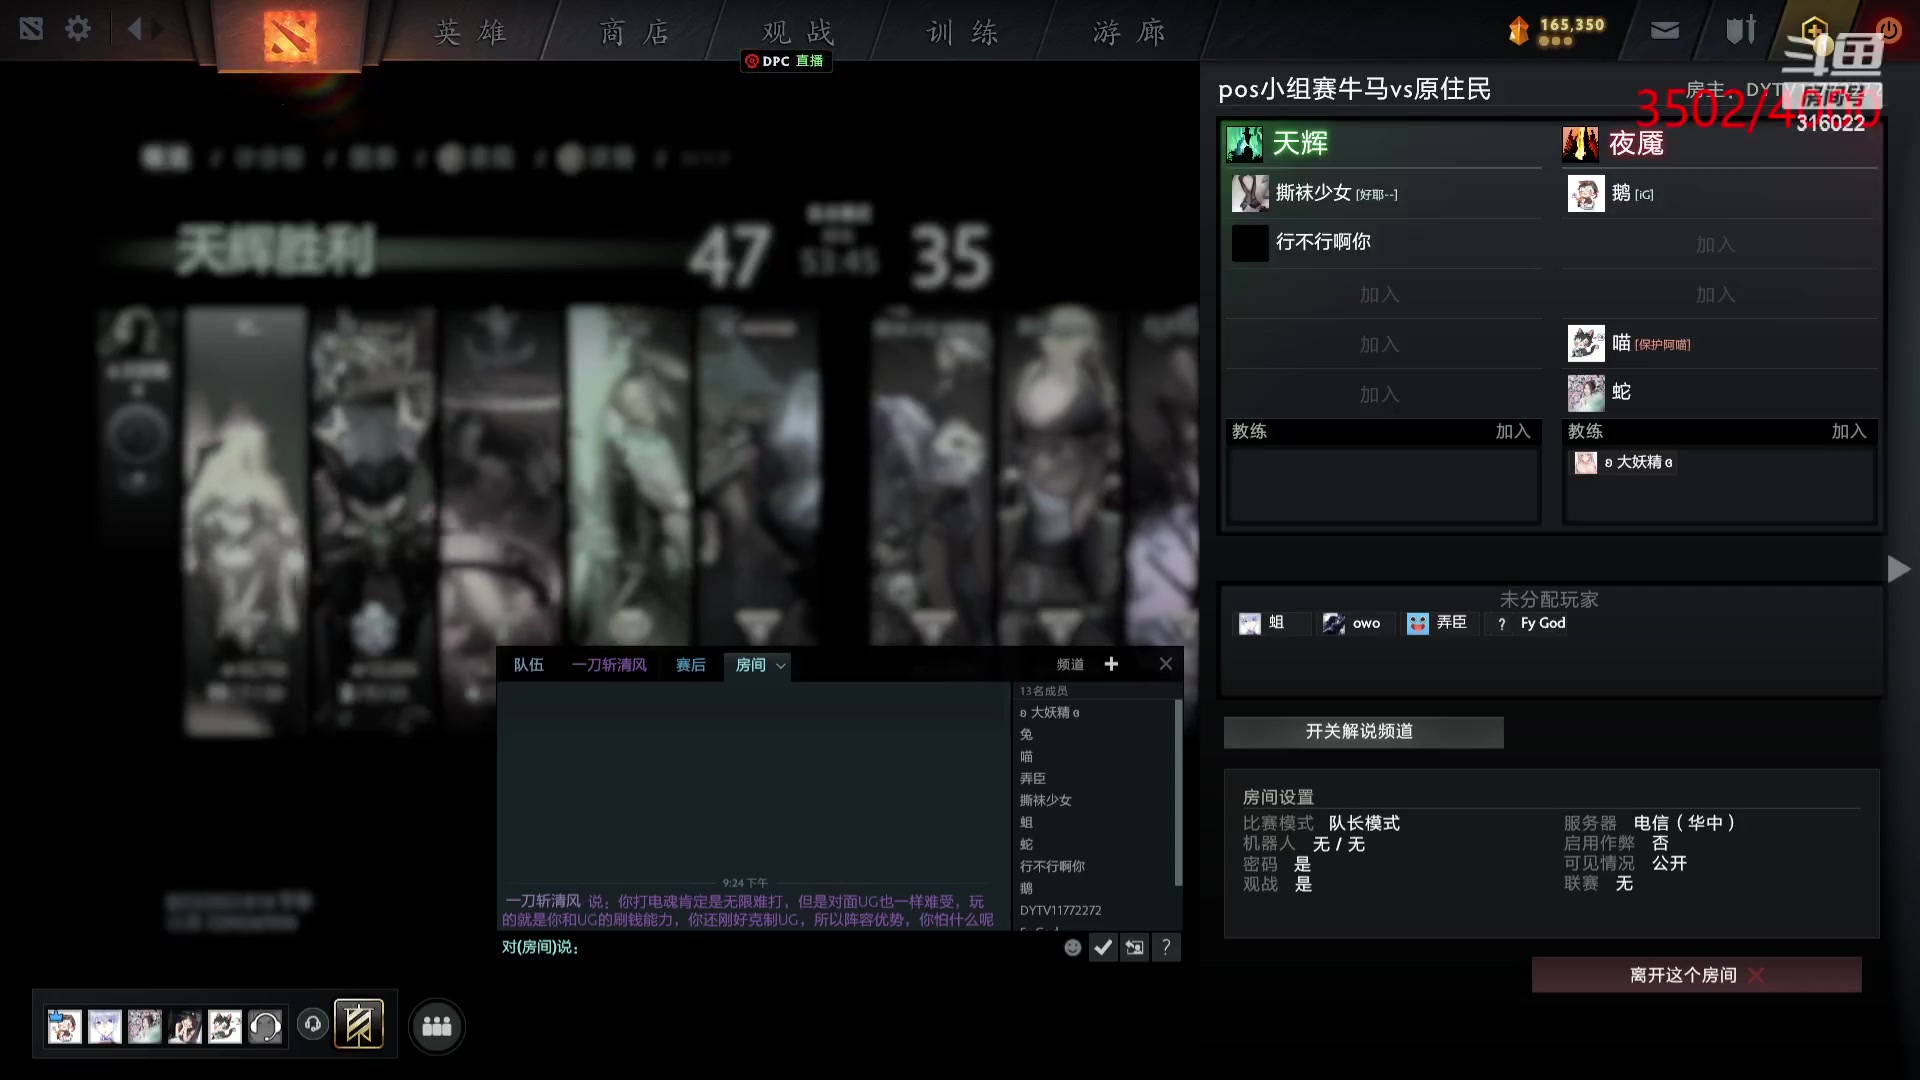The height and width of the screenshot is (1080, 1920).
Task: Open the armory shield-and-sword icon
Action: [1741, 30]
